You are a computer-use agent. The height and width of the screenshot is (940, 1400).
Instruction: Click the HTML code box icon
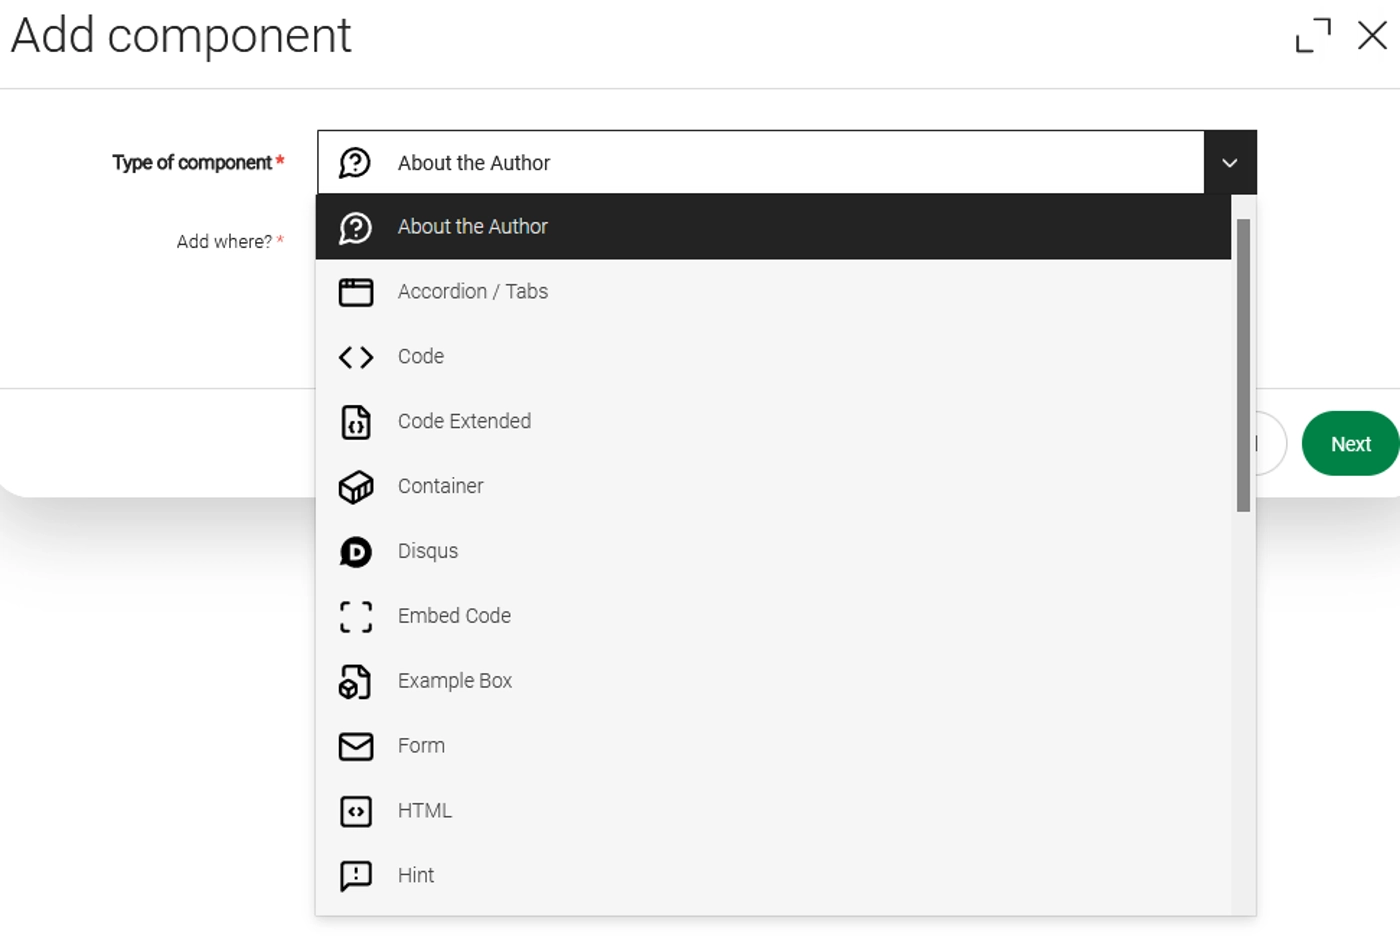point(355,811)
